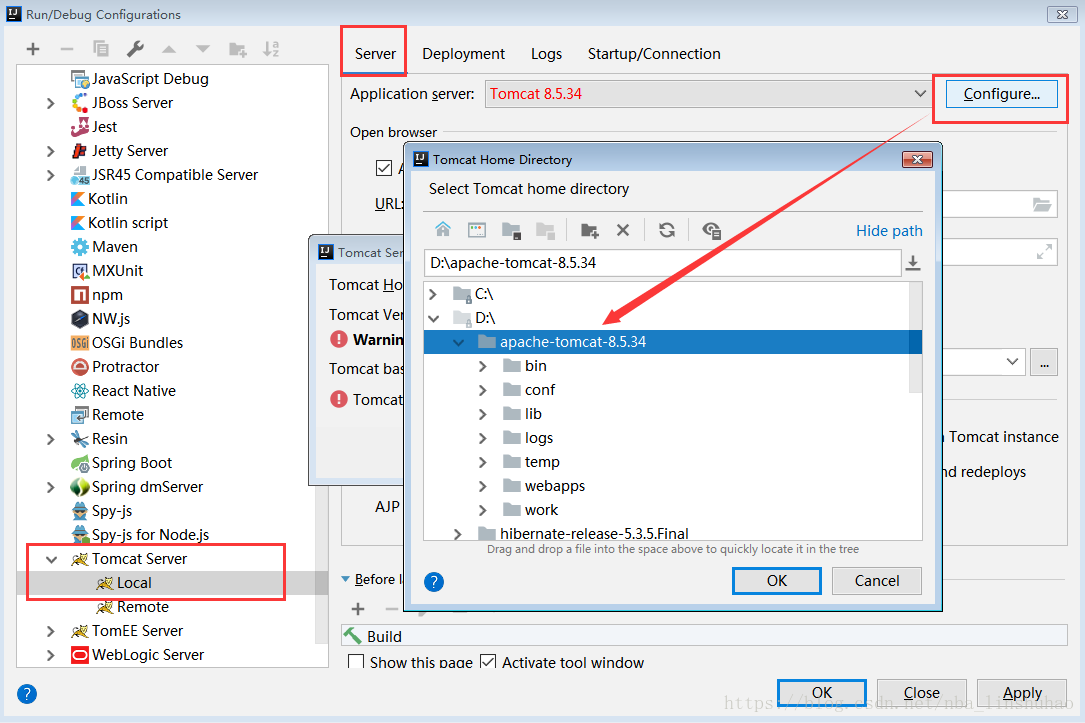
Task: Select hibernate-release-5.3.5.Final folder
Action: 594,533
